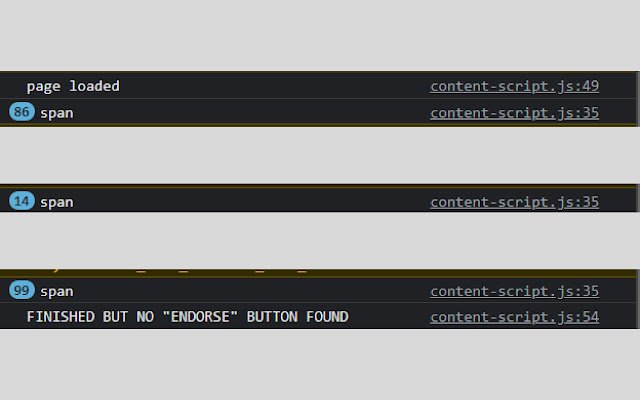Image resolution: width=640 pixels, height=400 pixels.
Task: Click the scrollbar strip beside the page loaded row
Action: [x=638, y=85]
